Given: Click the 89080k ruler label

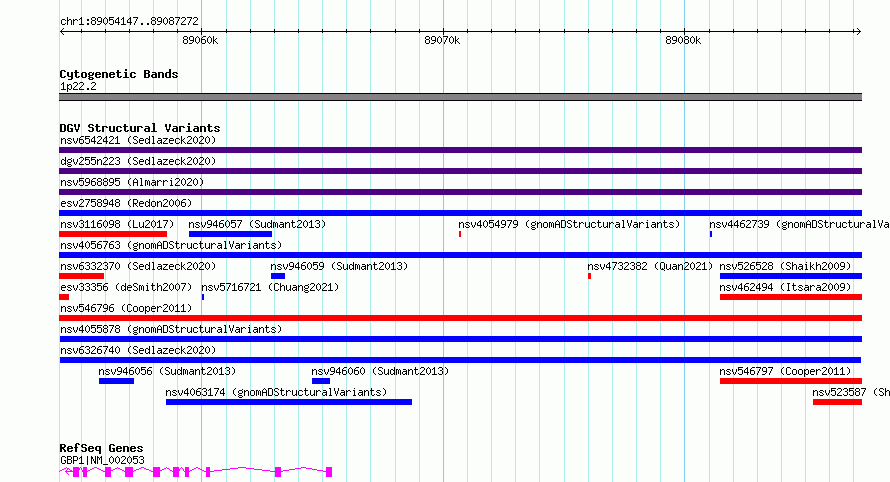Looking at the screenshot, I should tap(683, 41).
